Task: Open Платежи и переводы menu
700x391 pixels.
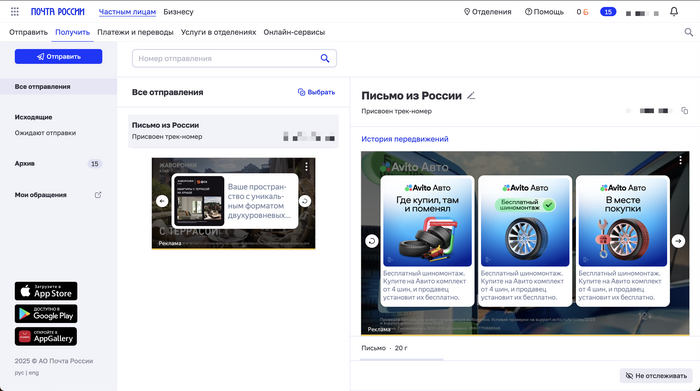Action: pos(135,32)
